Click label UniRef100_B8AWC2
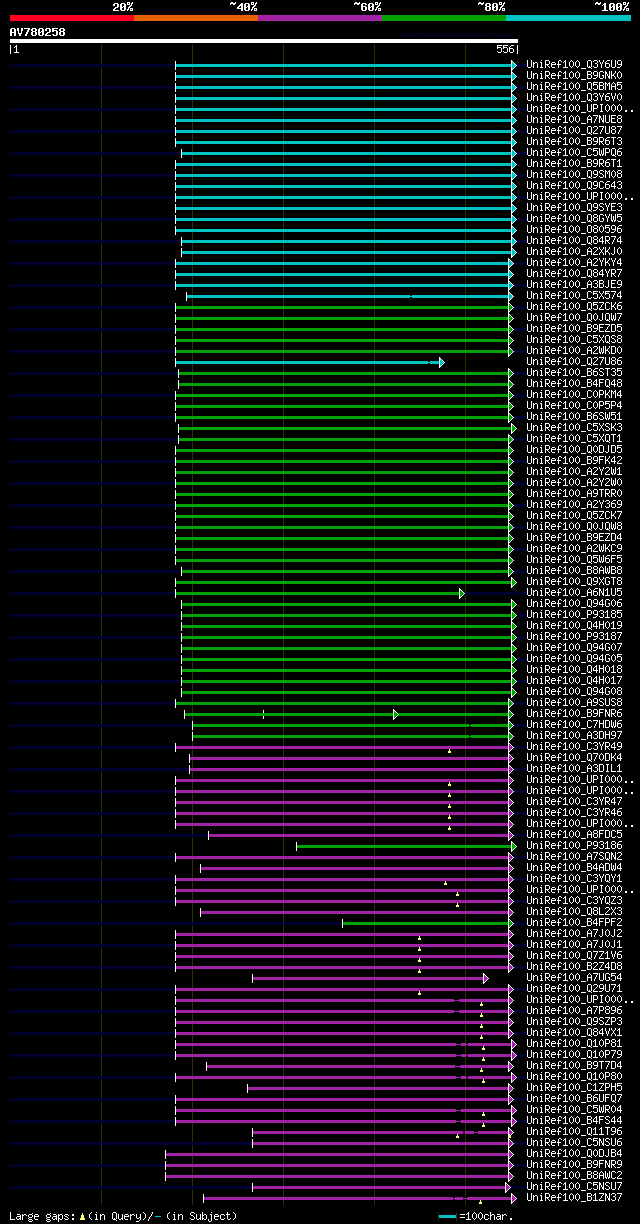 pyautogui.click(x=575, y=1175)
